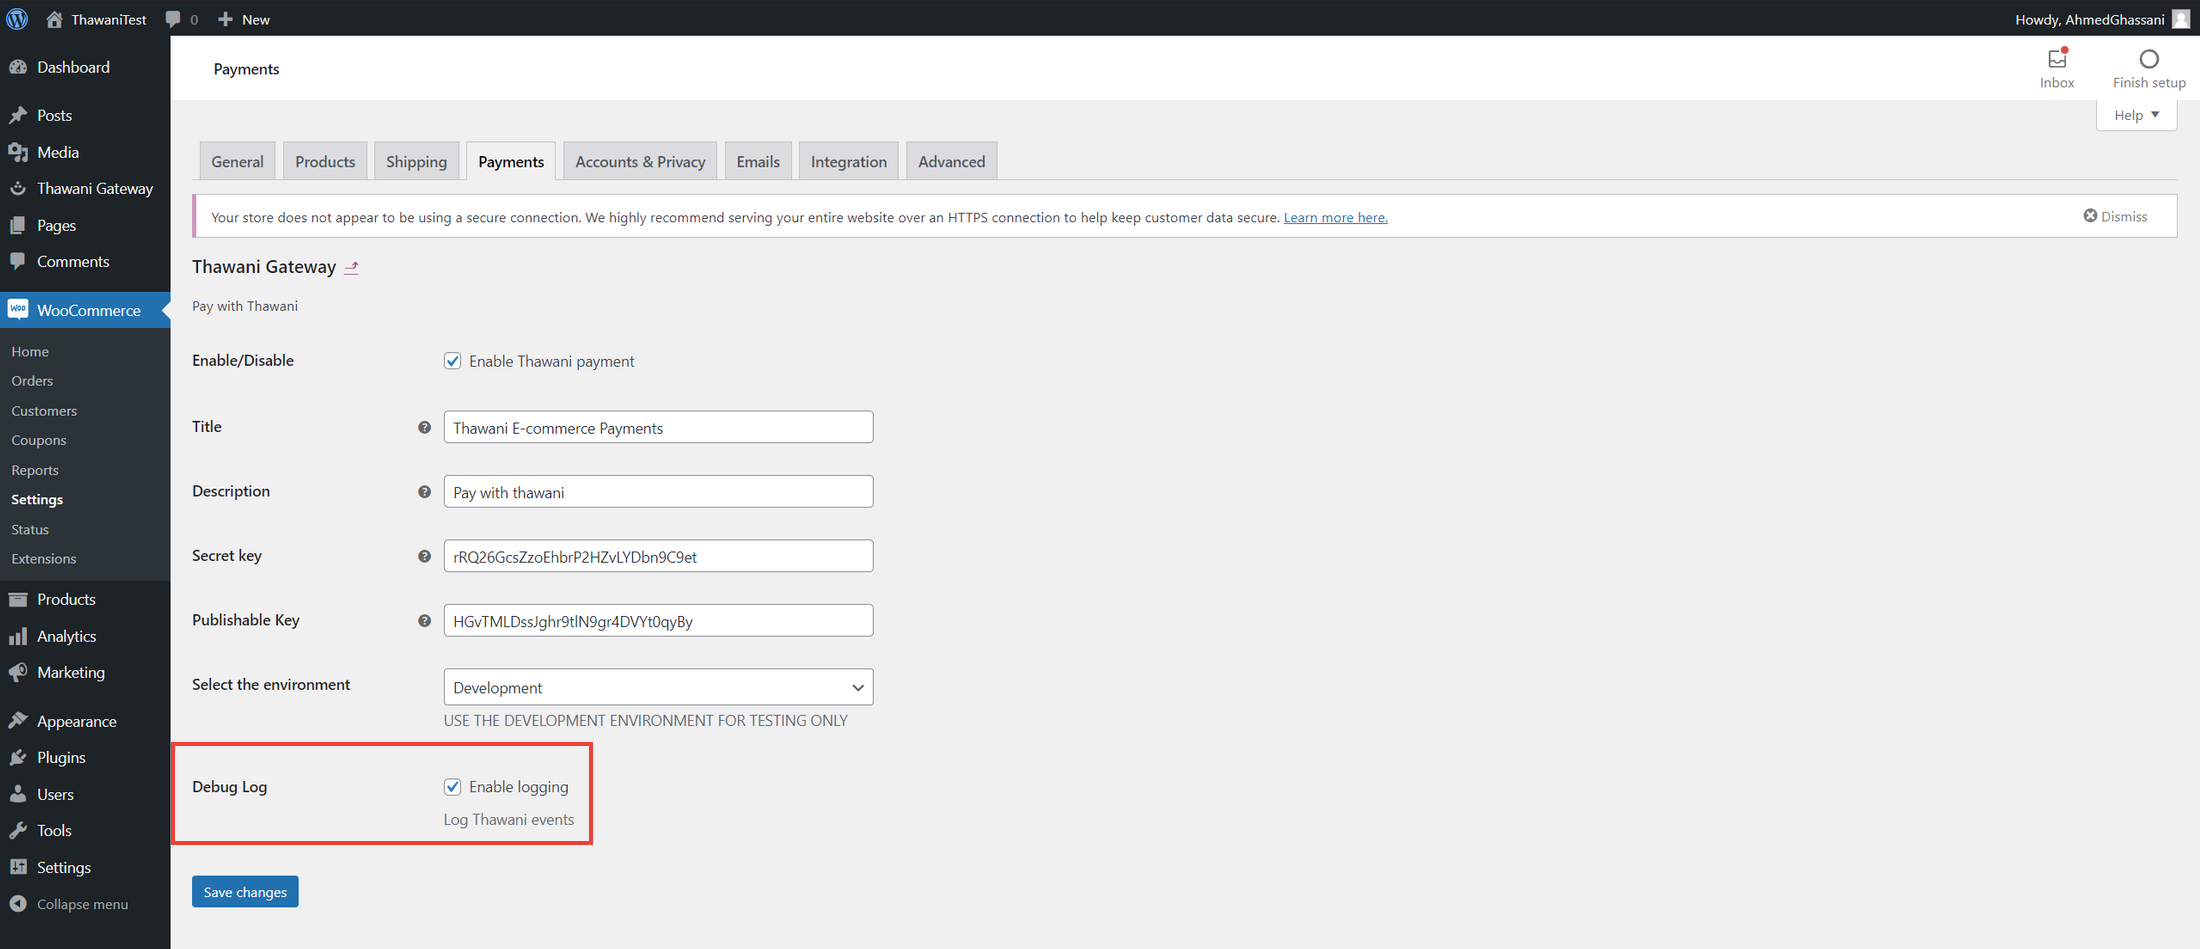Image resolution: width=2200 pixels, height=949 pixels.
Task: Toggle Enable logging checkbox
Action: point(453,787)
